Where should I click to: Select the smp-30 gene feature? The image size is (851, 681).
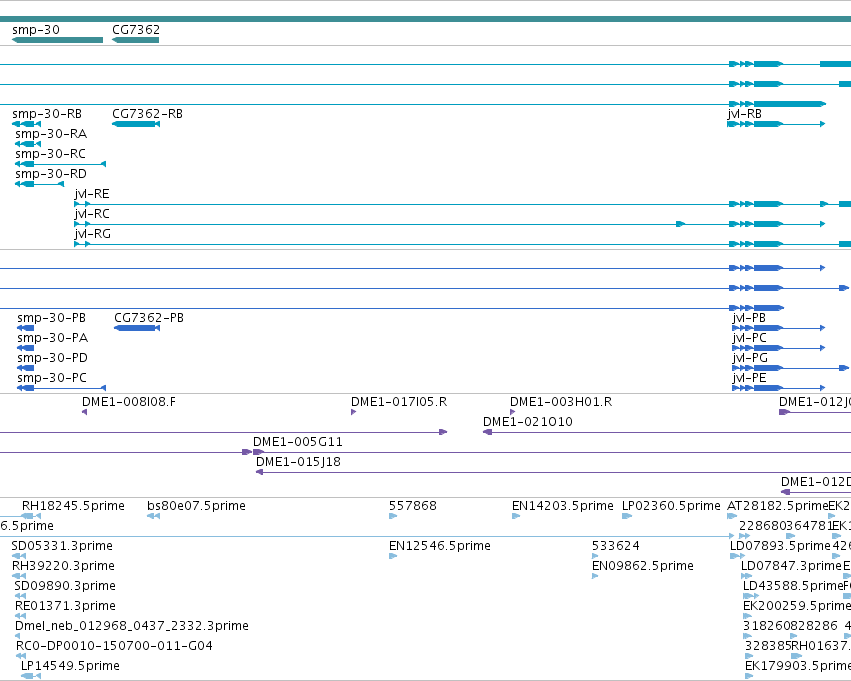coord(57,40)
